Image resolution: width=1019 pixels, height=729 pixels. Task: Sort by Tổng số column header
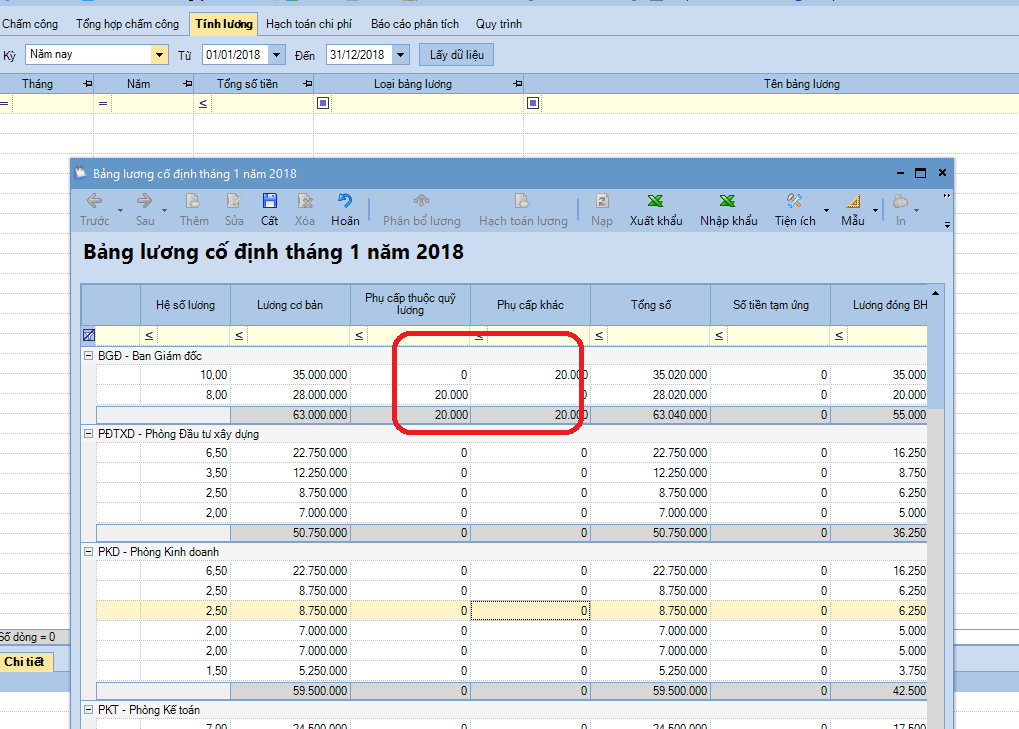click(651, 305)
